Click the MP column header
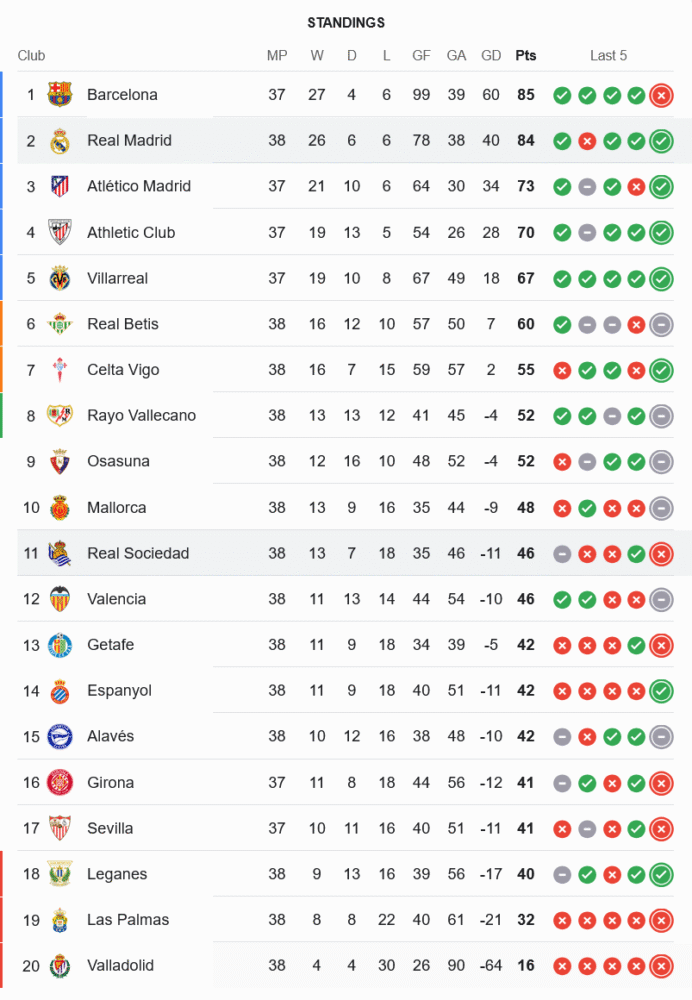 (x=277, y=55)
